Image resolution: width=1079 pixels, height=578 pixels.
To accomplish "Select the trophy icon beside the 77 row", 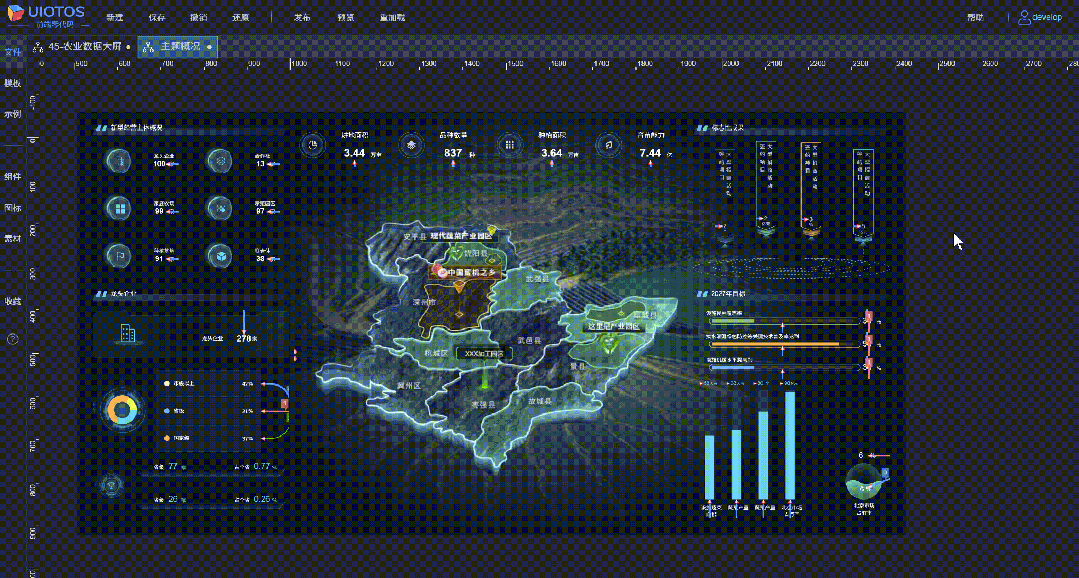I will [110, 484].
